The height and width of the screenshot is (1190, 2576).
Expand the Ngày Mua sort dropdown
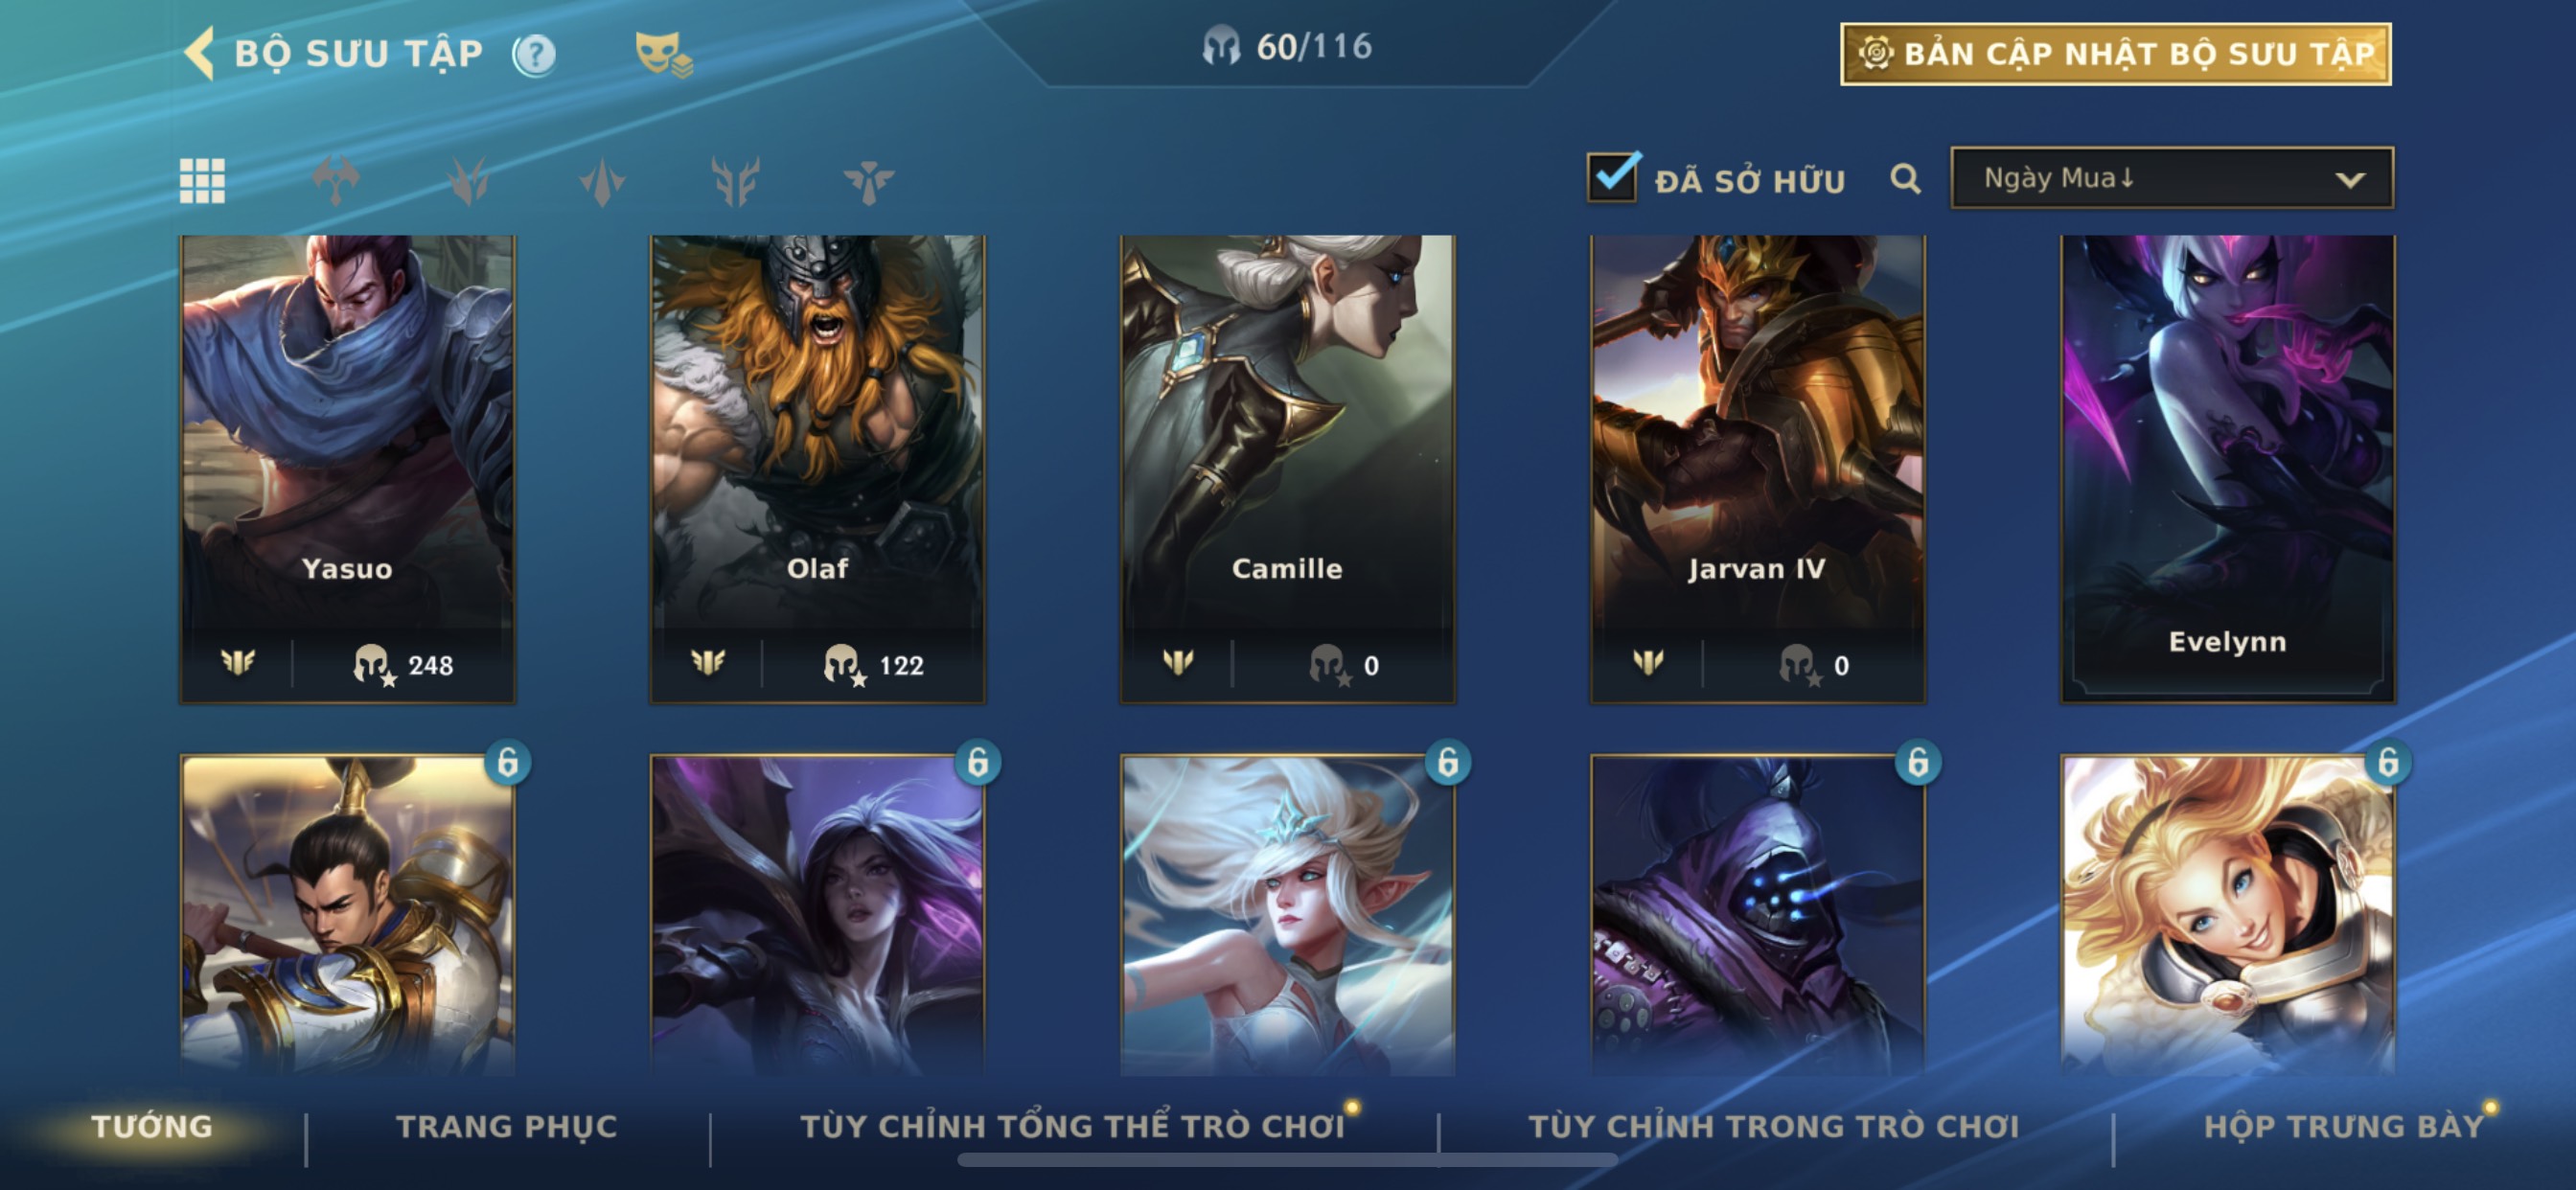click(2172, 179)
